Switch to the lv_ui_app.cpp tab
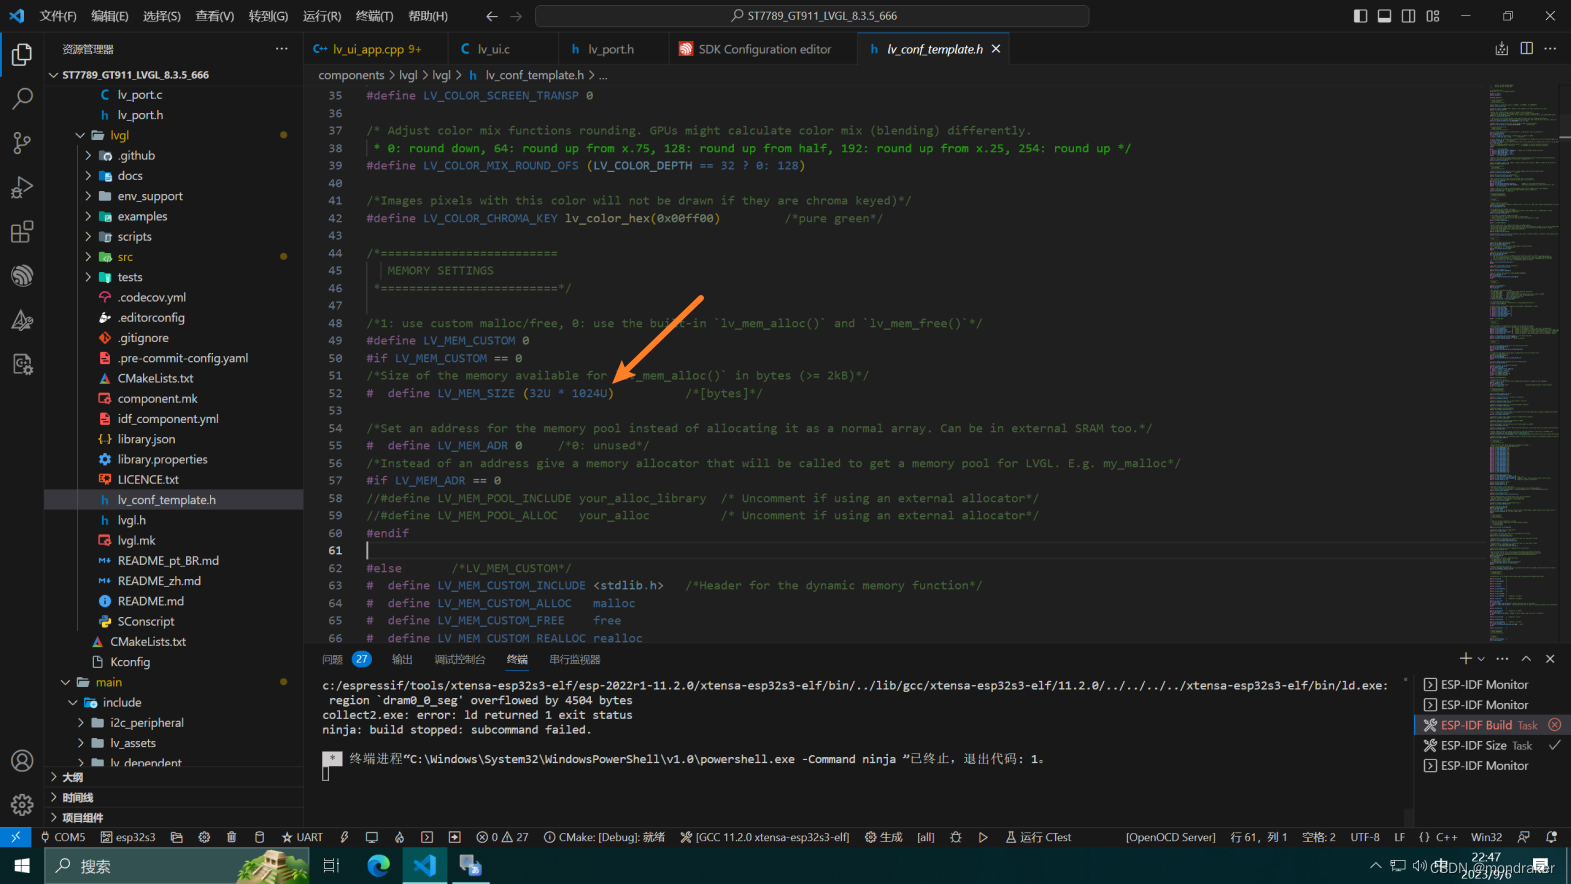Image resolution: width=1571 pixels, height=884 pixels. tap(377, 49)
